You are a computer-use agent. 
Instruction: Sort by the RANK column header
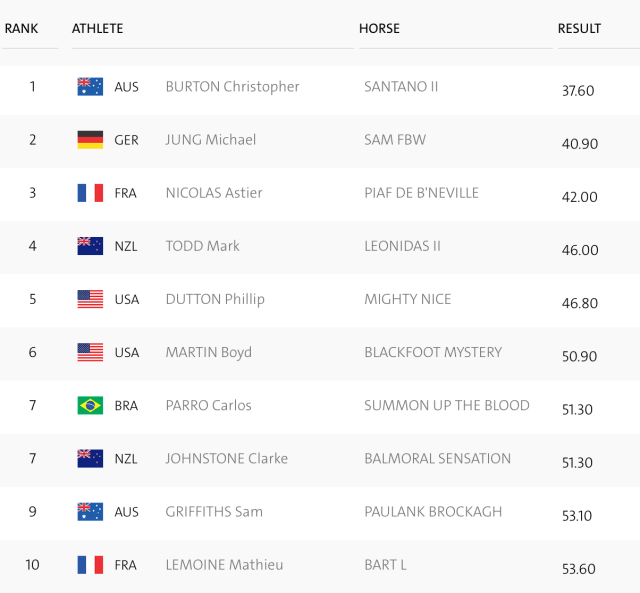click(x=21, y=29)
